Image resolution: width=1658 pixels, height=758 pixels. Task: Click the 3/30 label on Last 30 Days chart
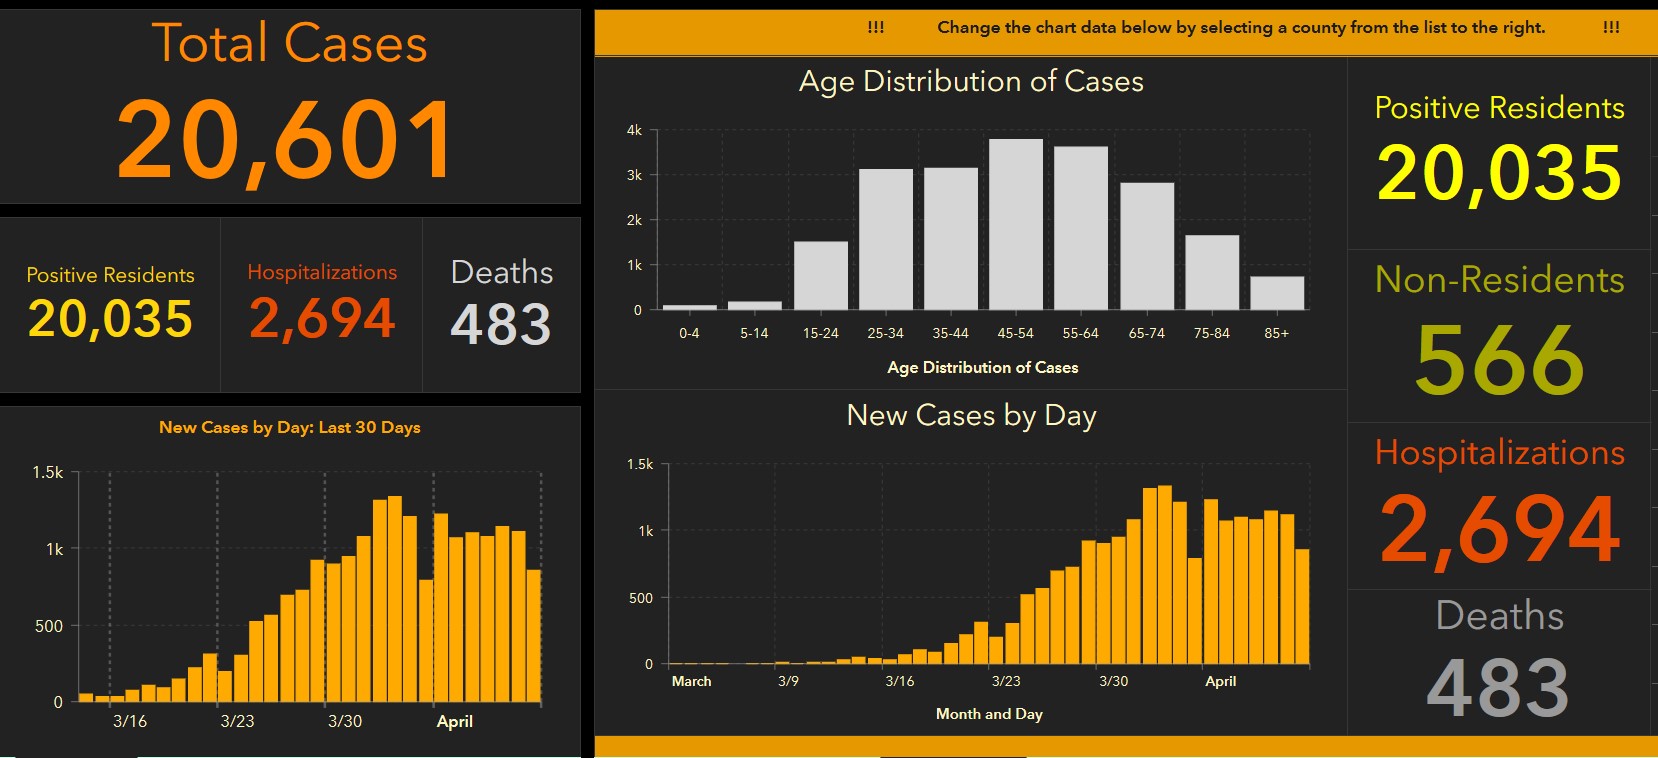tap(345, 721)
